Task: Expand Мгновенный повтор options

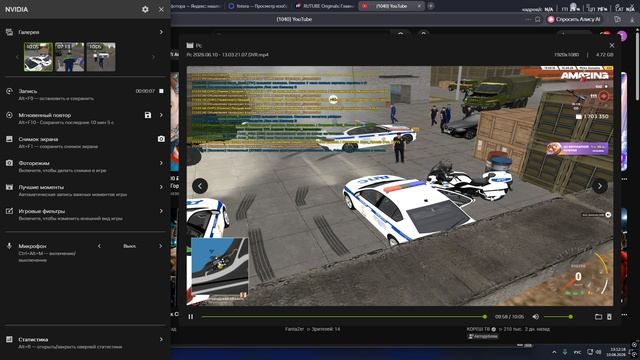Action: [x=161, y=115]
